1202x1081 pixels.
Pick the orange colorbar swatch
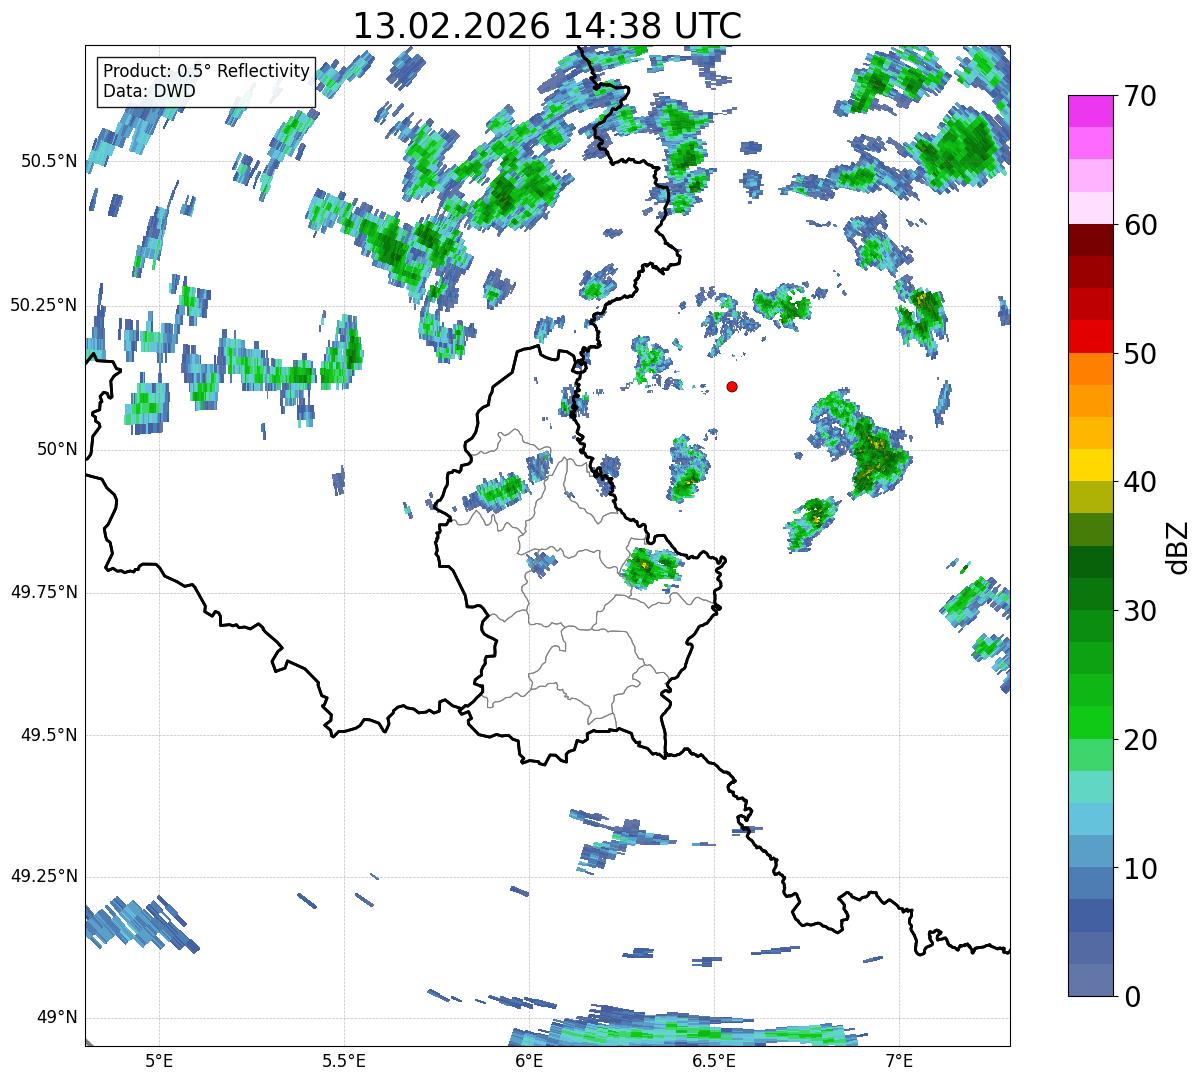tap(1091, 369)
